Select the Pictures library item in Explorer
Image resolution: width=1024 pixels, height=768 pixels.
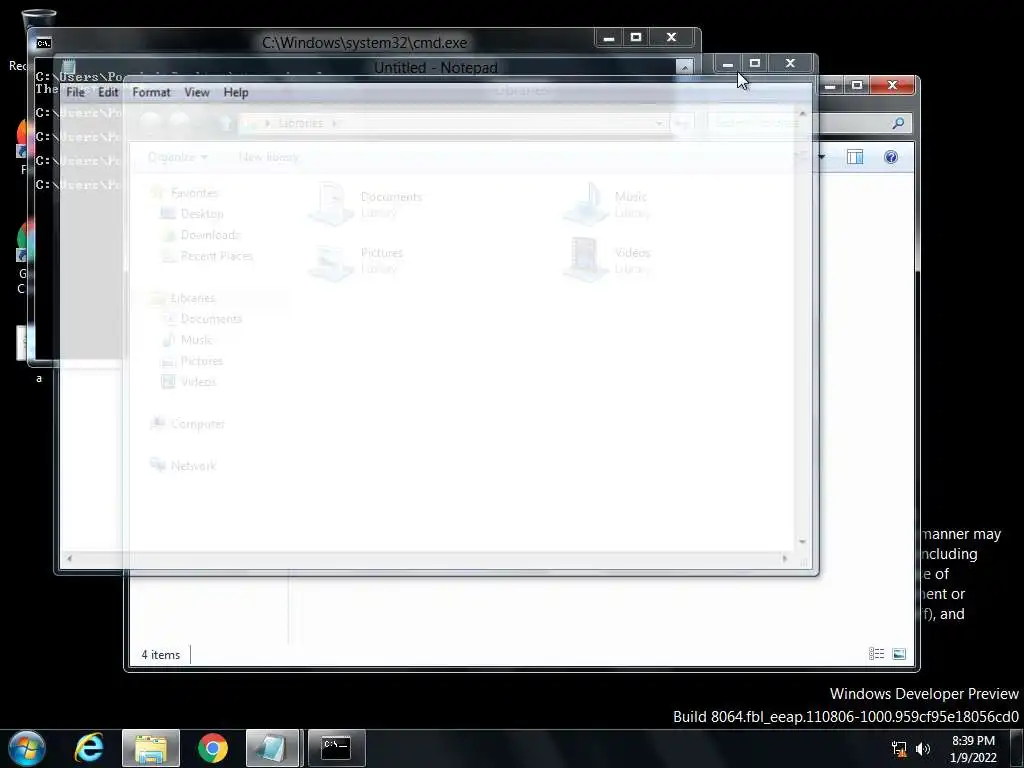357,260
